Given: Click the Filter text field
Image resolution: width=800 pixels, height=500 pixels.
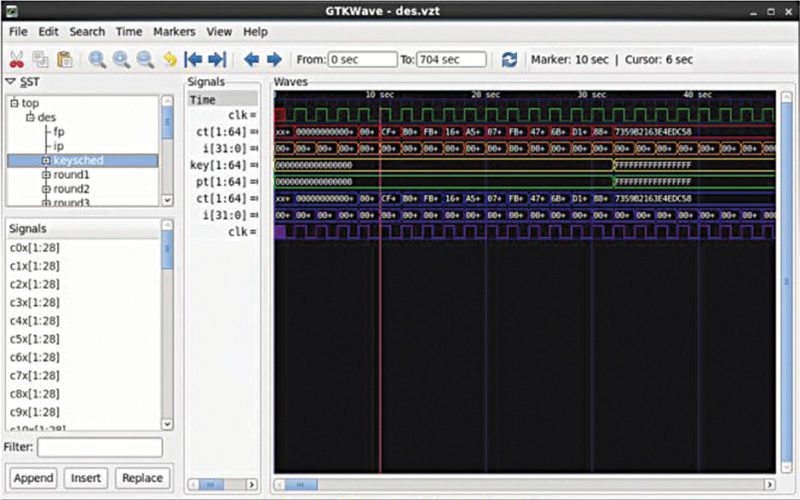Looking at the screenshot, I should 100,447.
